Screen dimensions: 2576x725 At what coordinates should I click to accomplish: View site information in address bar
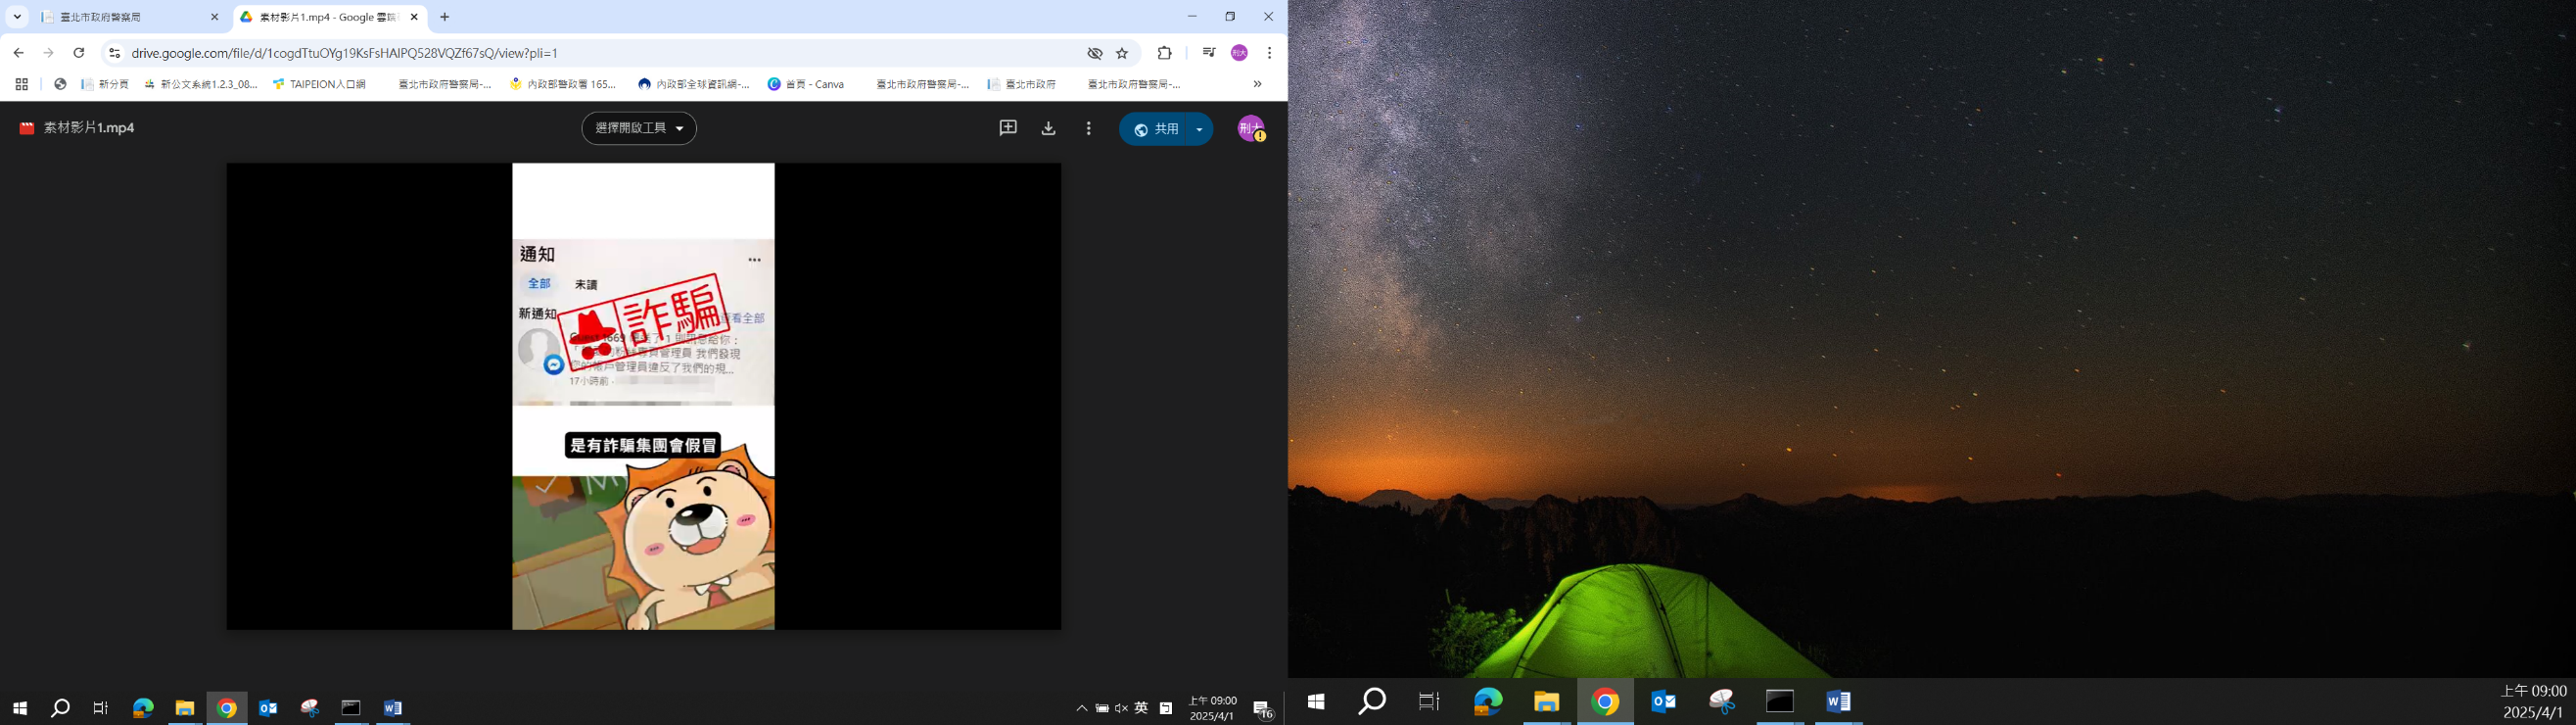click(x=114, y=53)
